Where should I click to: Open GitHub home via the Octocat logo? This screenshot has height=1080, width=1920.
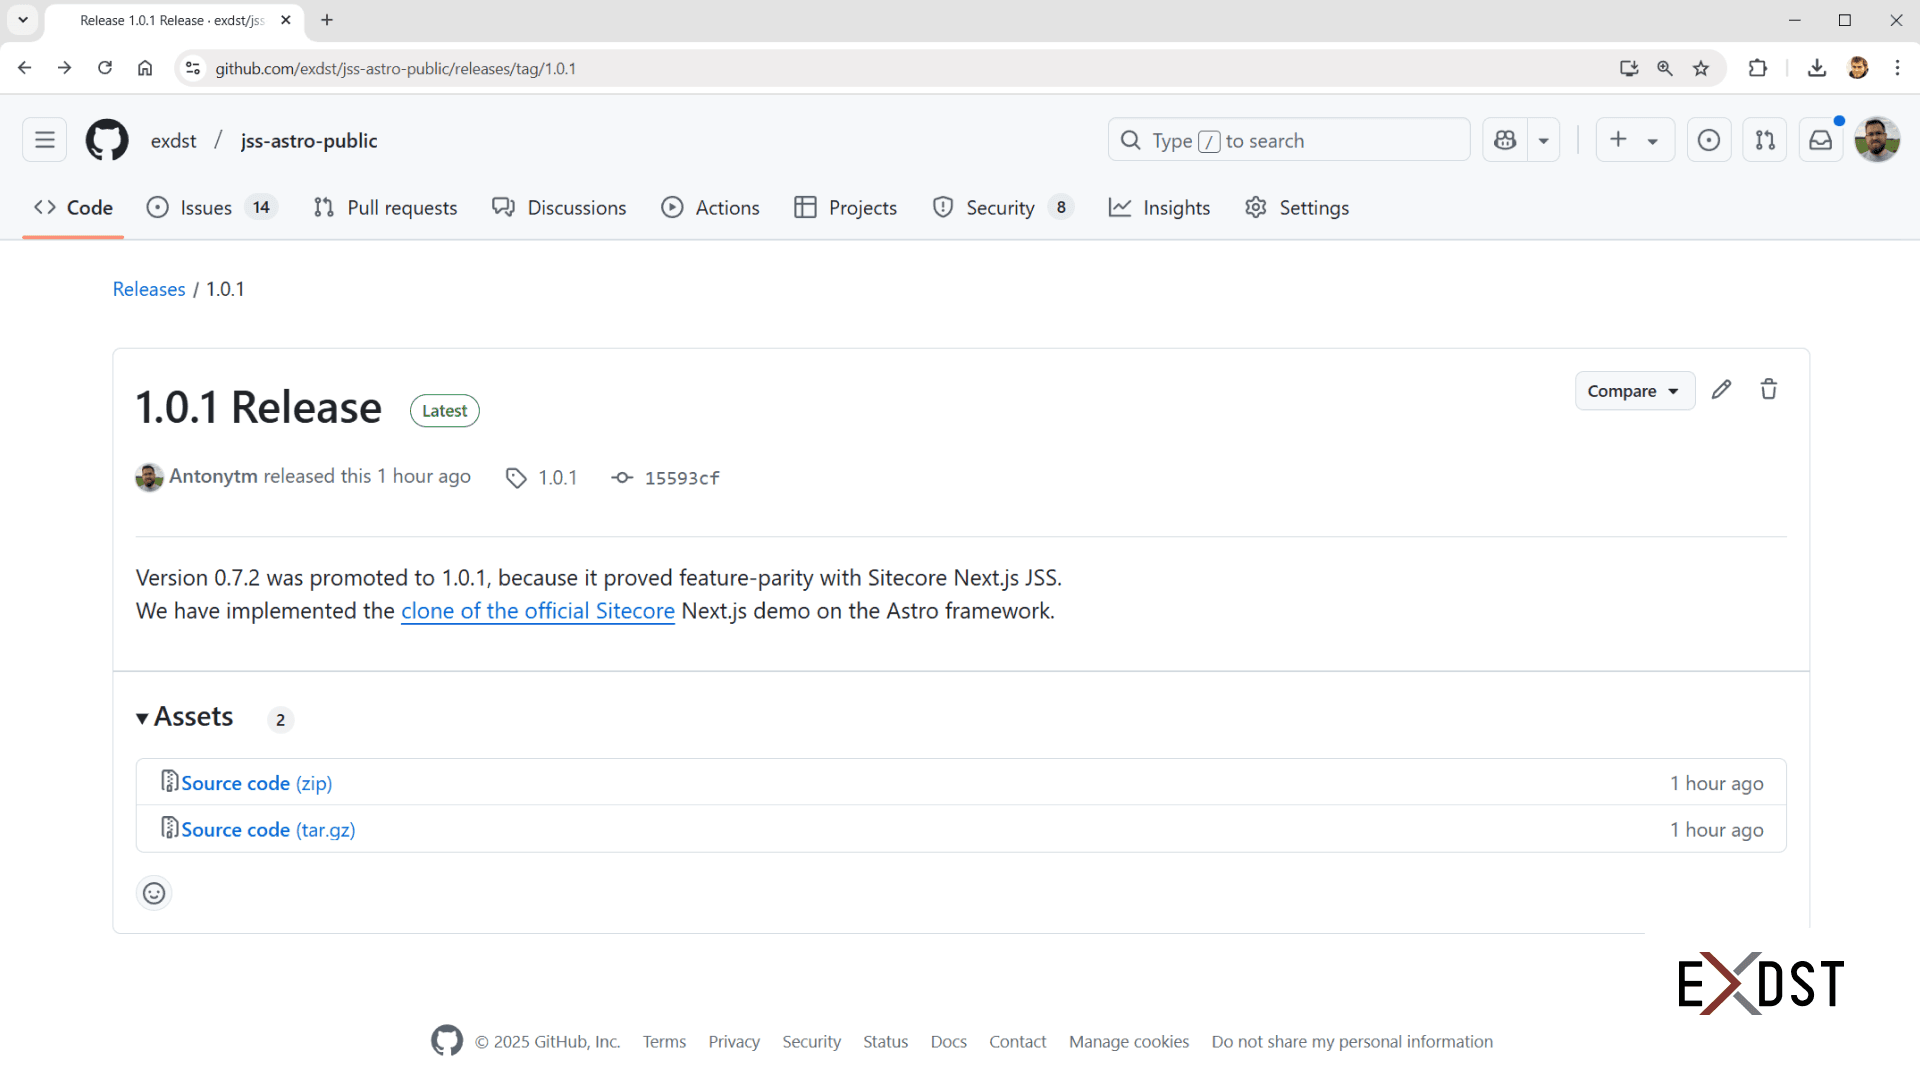pyautogui.click(x=107, y=140)
